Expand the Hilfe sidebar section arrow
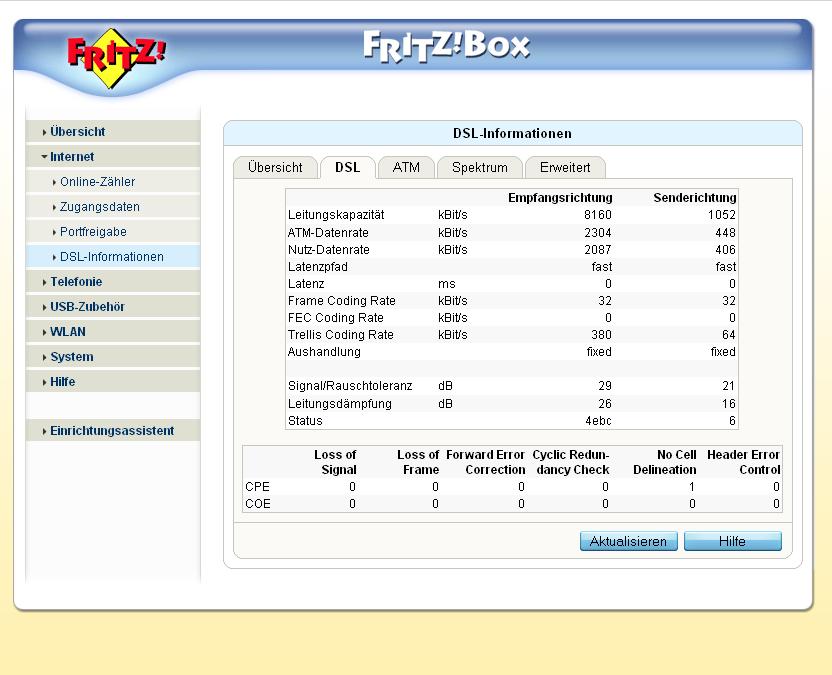Screen dimensions: 832x675 click(45, 382)
